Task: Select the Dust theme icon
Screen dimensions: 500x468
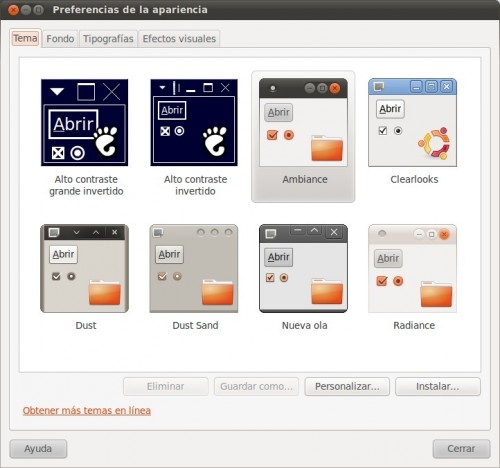Action: pos(84,269)
